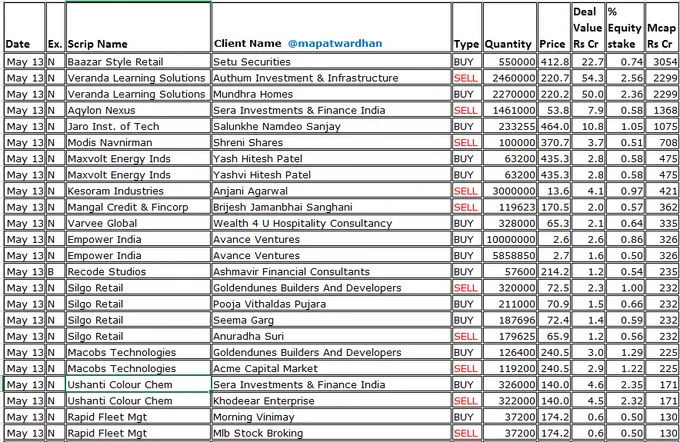The height and width of the screenshot is (442, 680).
Task: Click the Baazar Style Retail cell
Action: (x=138, y=62)
